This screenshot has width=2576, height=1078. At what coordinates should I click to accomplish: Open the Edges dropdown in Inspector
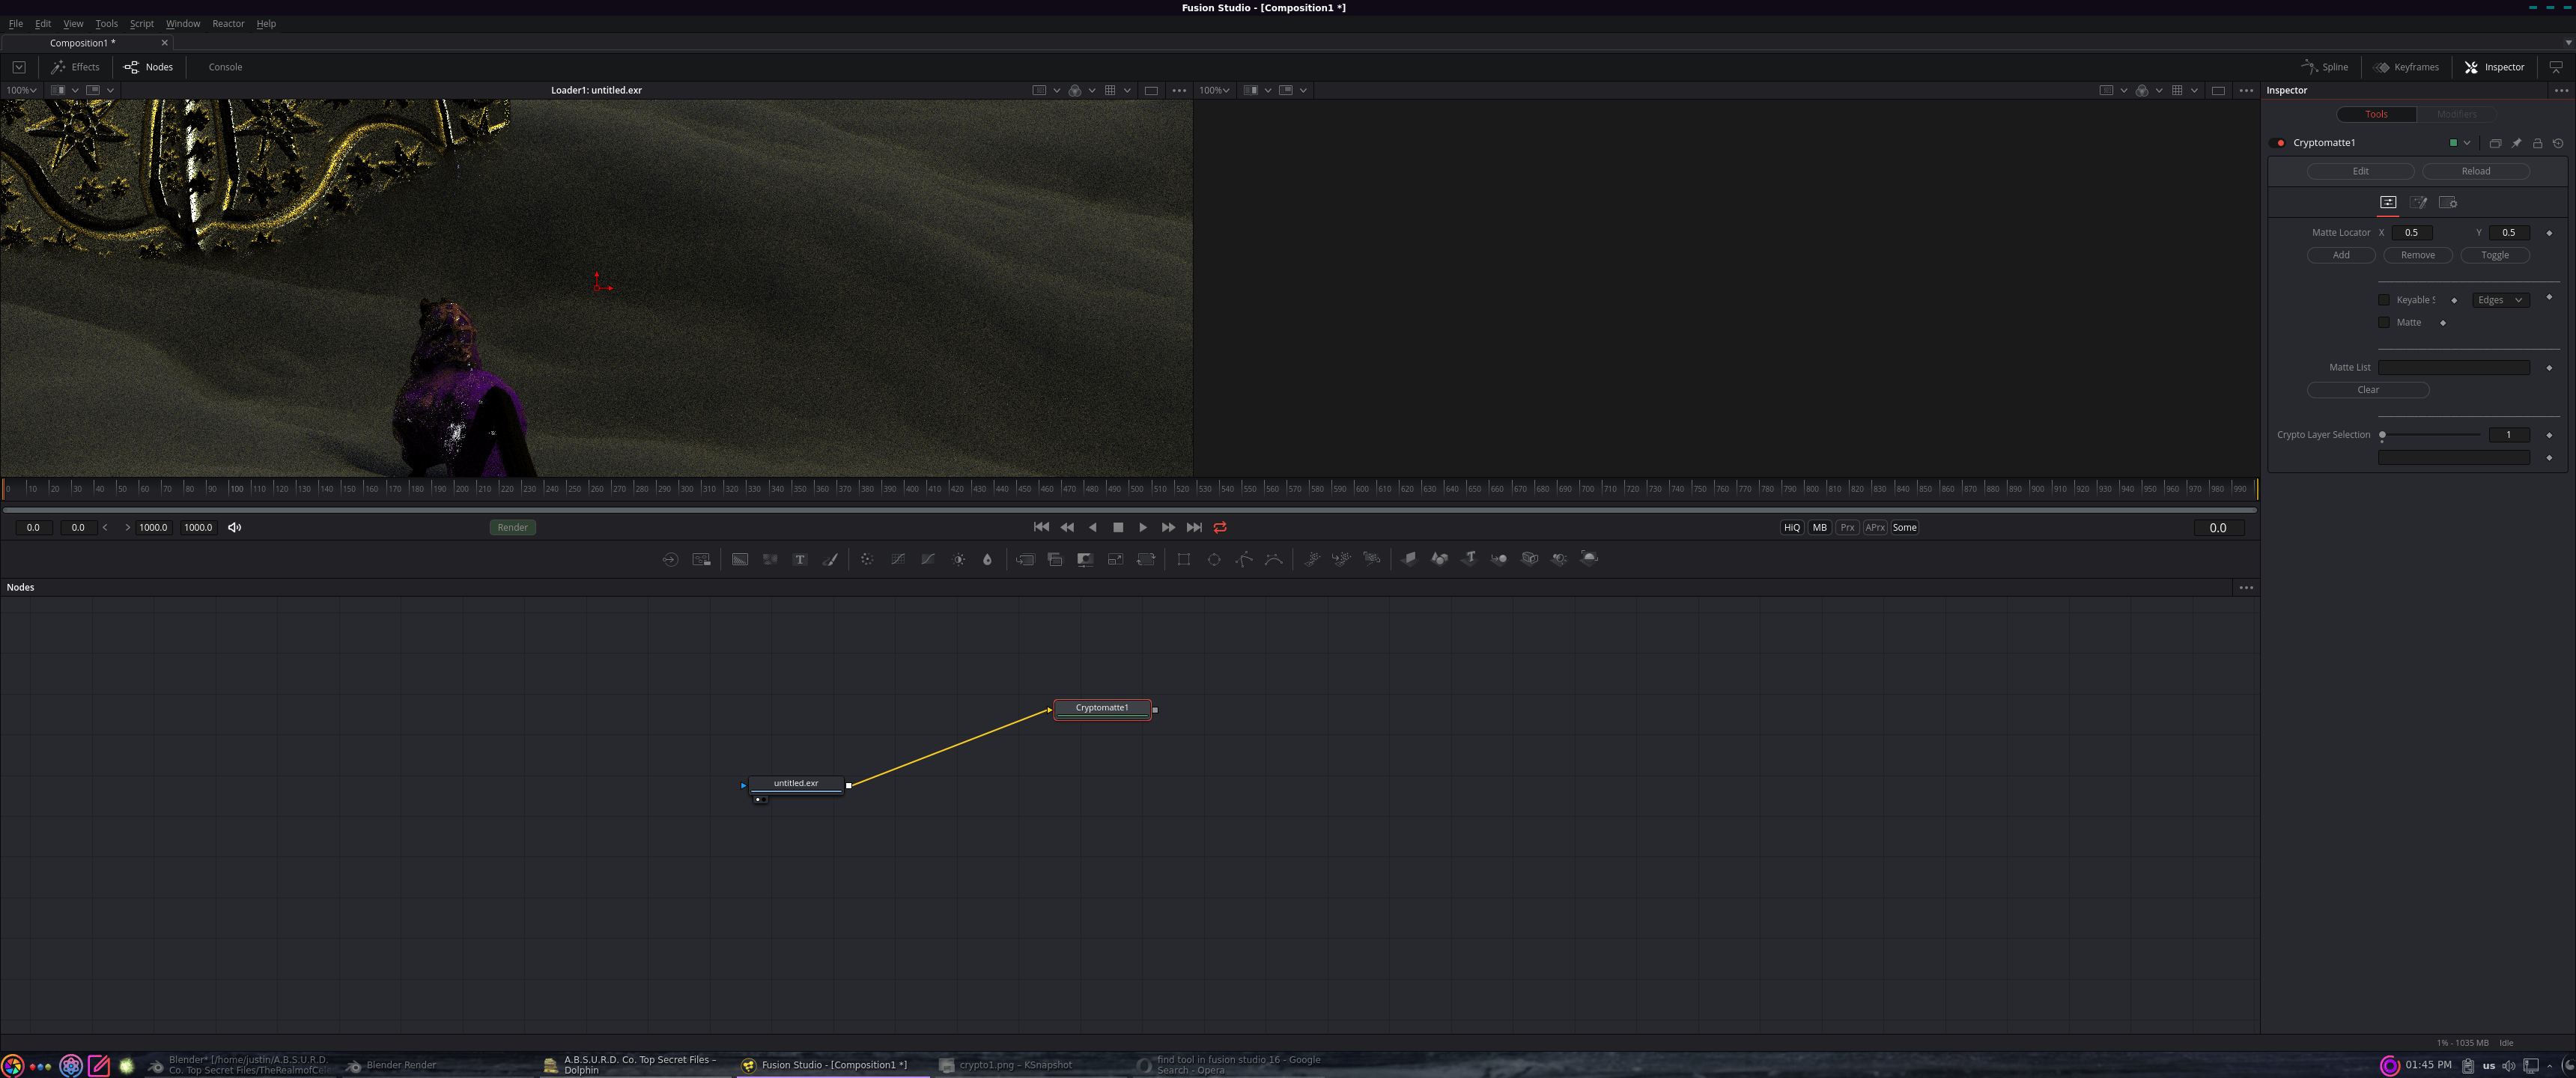pyautogui.click(x=2500, y=300)
